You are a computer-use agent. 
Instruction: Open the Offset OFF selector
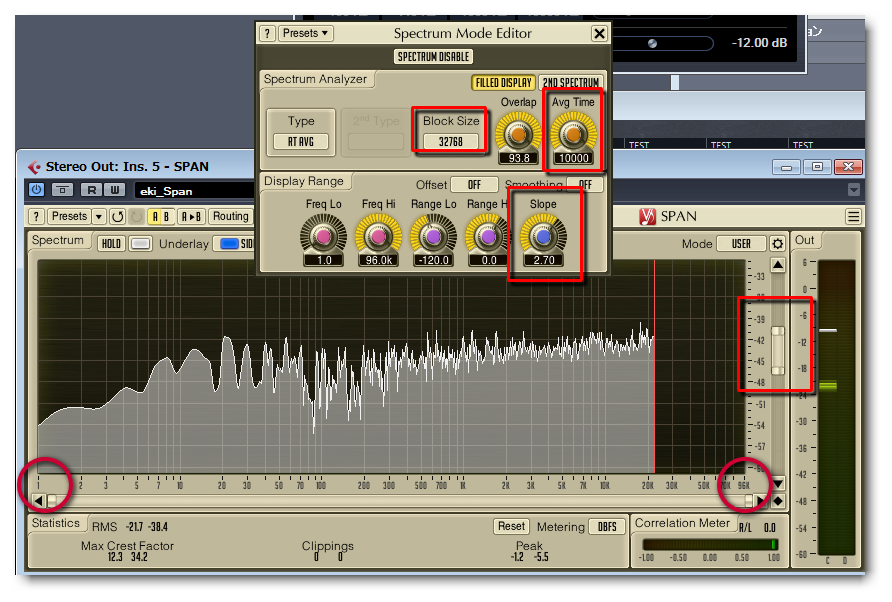474,184
